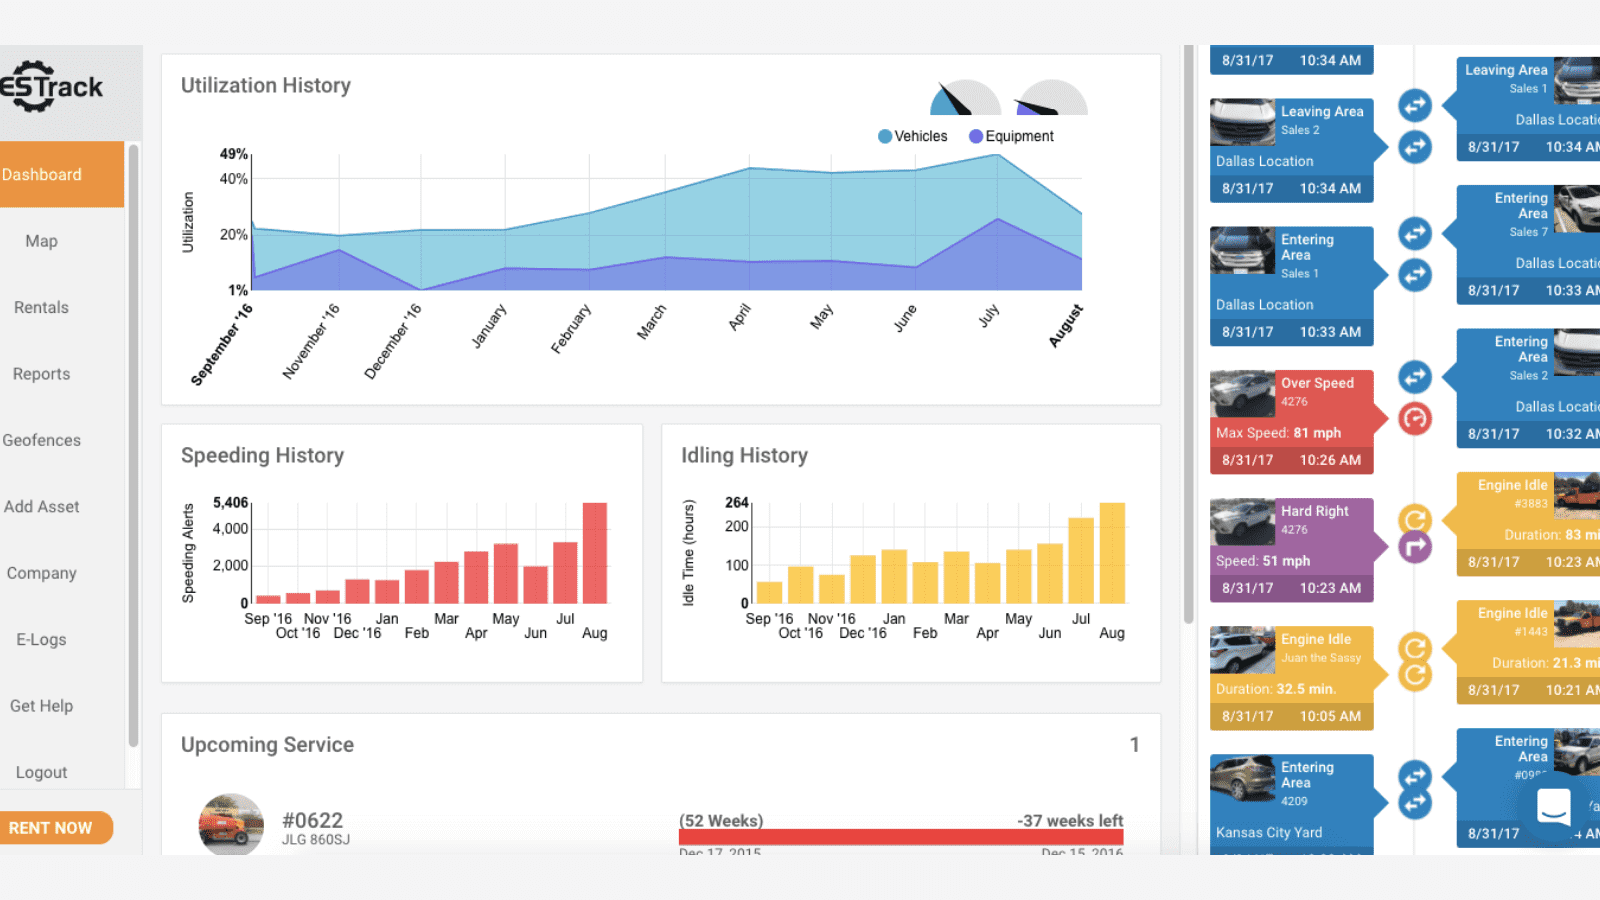Click the Utilization History heading
This screenshot has width=1600, height=900.
(x=266, y=86)
